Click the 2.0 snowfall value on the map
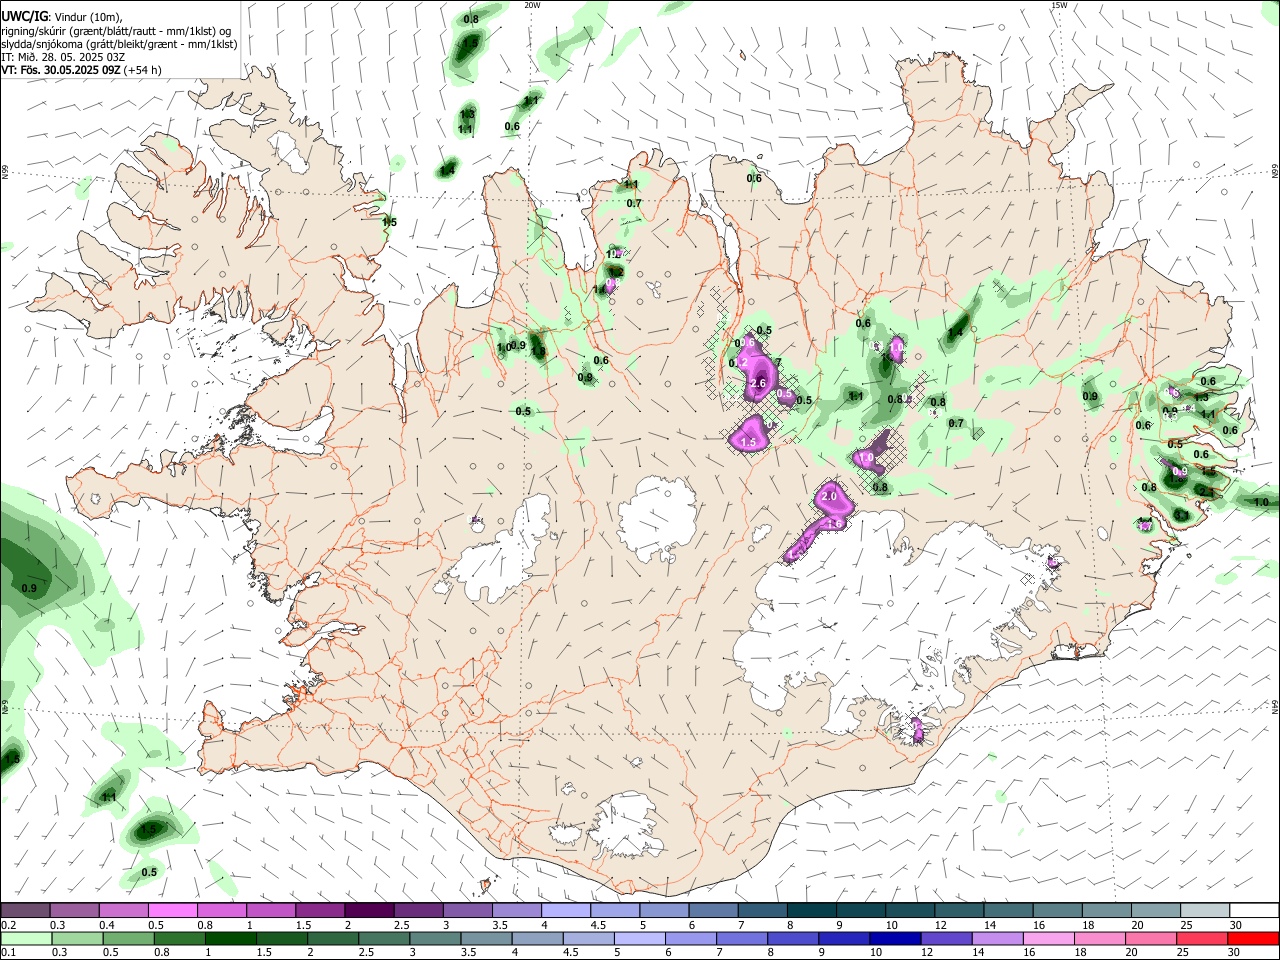1280x960 pixels. [828, 497]
